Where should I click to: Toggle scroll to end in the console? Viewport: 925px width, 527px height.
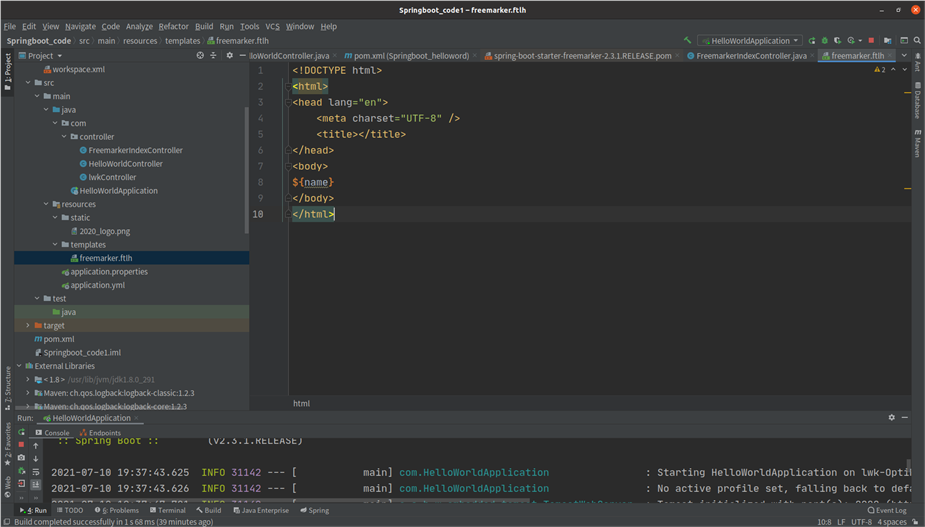click(x=35, y=484)
